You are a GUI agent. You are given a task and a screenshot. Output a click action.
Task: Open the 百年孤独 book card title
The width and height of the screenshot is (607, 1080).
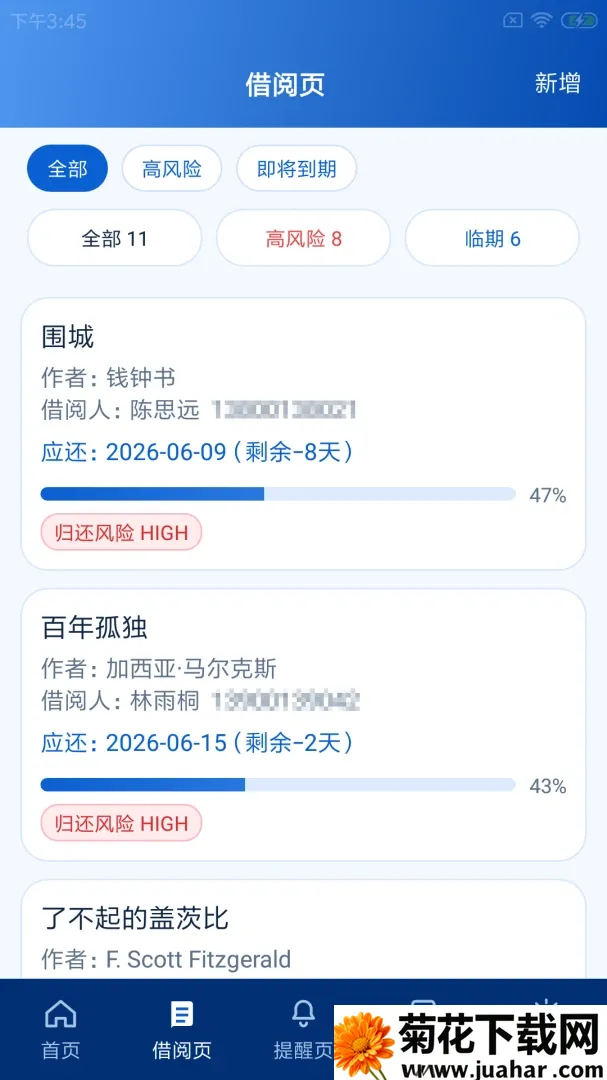click(x=94, y=628)
